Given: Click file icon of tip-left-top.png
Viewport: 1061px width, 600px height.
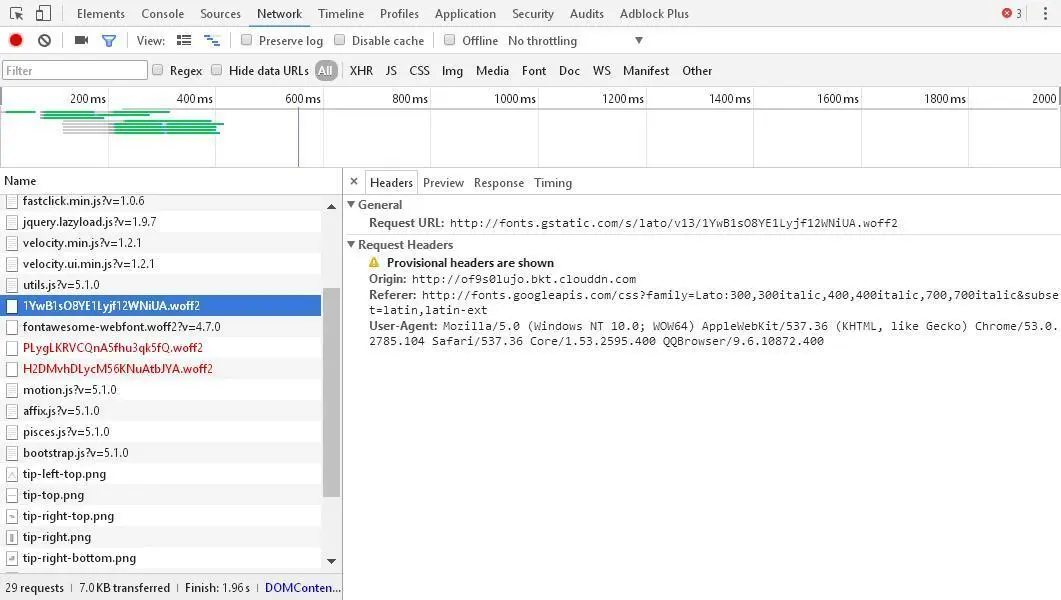Looking at the screenshot, I should pos(12,474).
